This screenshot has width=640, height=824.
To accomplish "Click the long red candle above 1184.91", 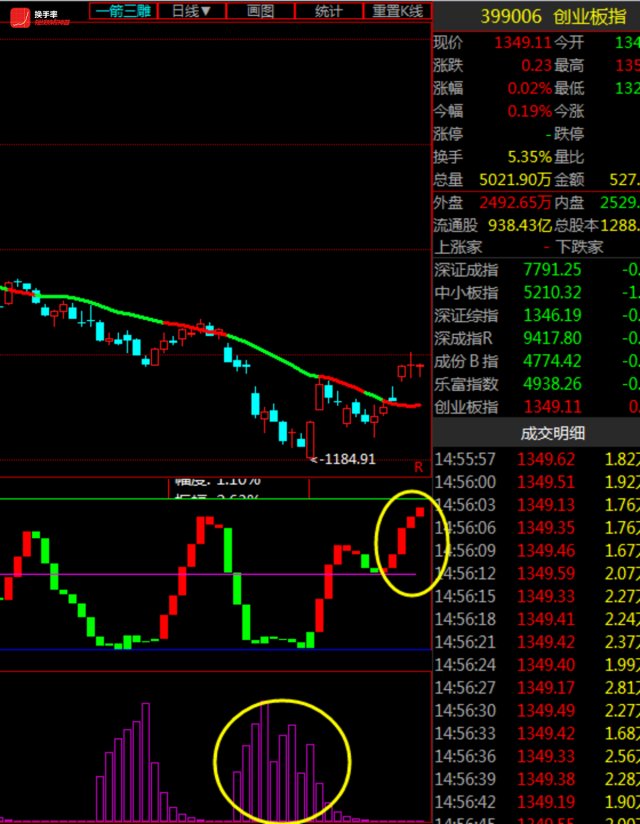I will (311, 439).
